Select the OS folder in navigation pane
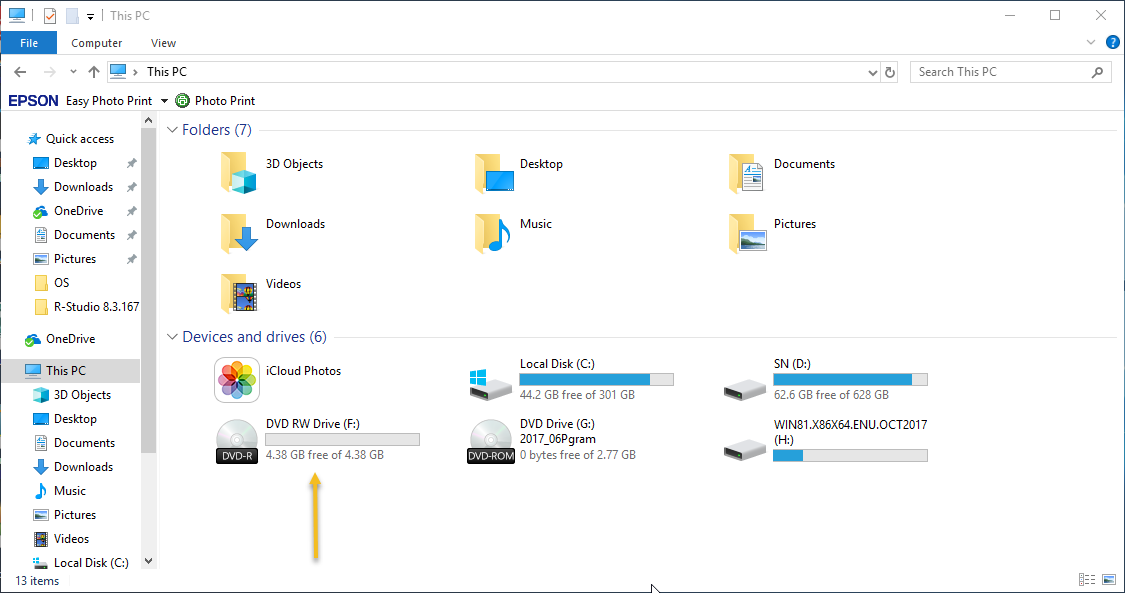1125x593 pixels. (62, 283)
